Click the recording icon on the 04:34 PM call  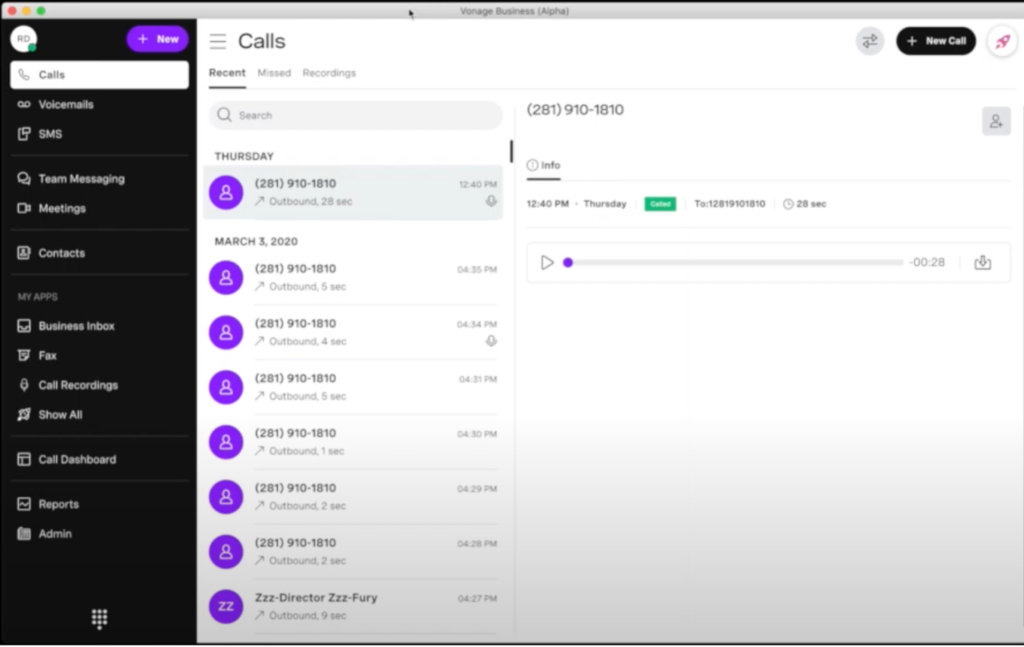click(491, 341)
